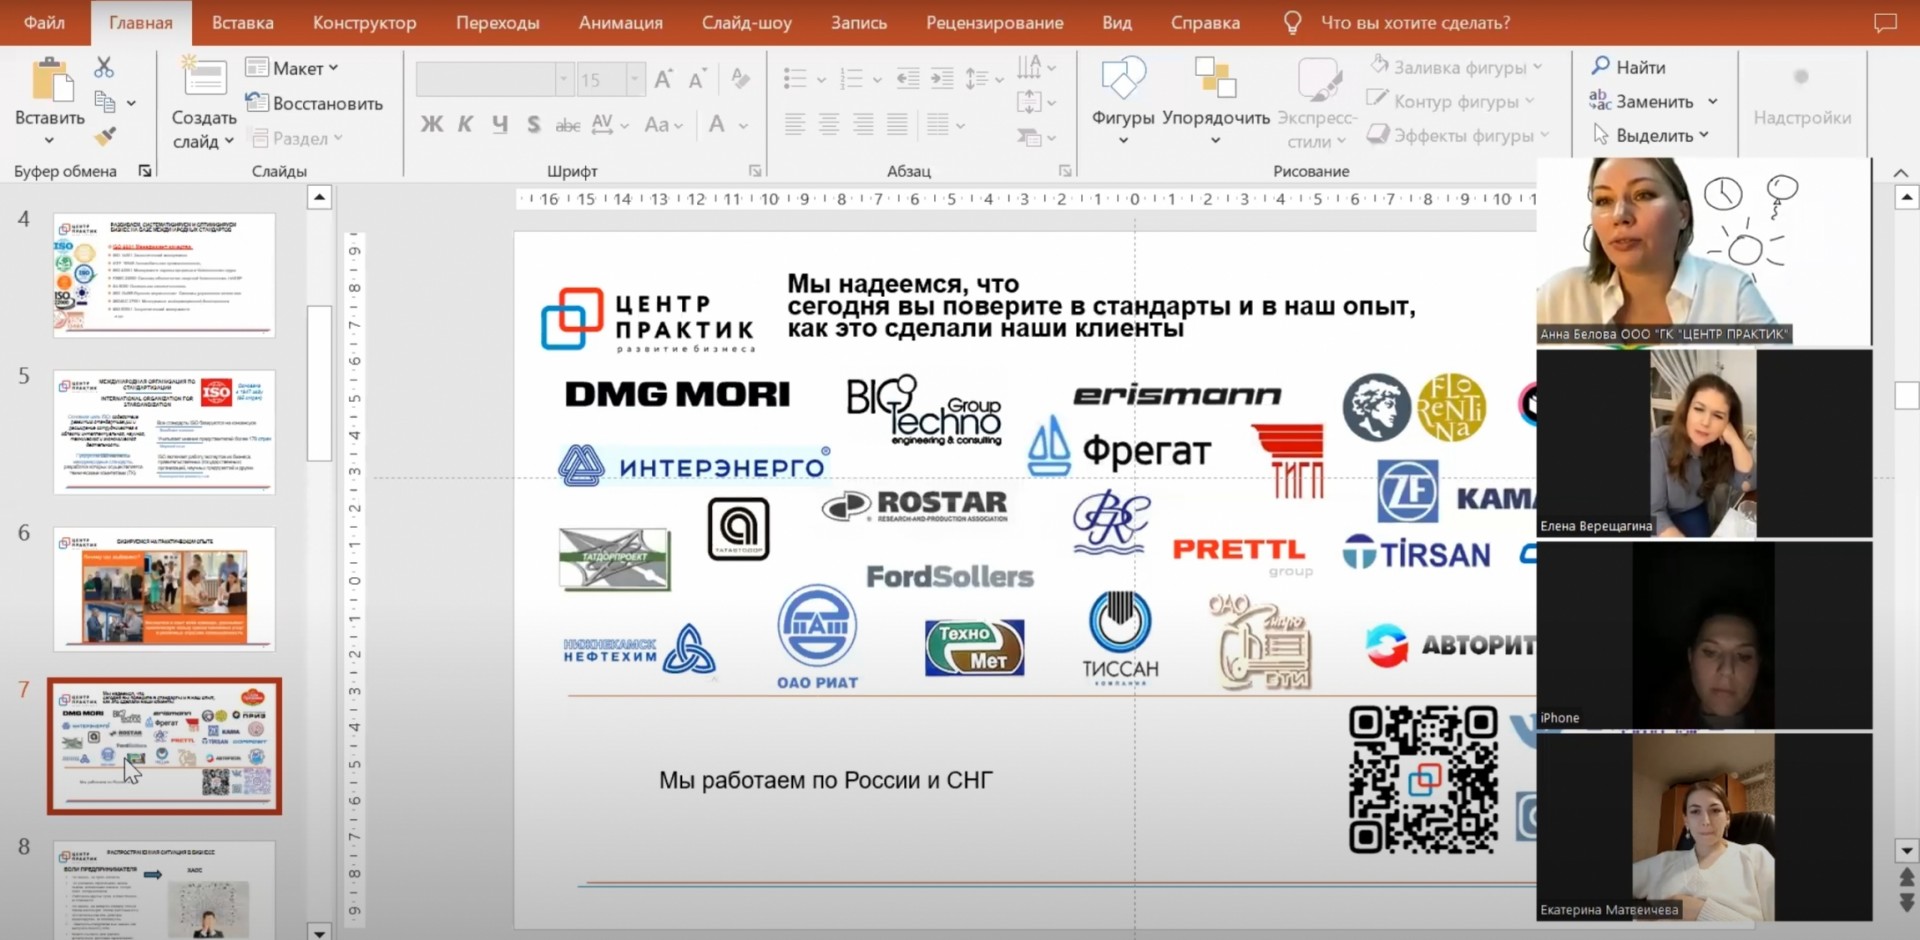
Task: Open the Файл tab
Action: pos(44,22)
